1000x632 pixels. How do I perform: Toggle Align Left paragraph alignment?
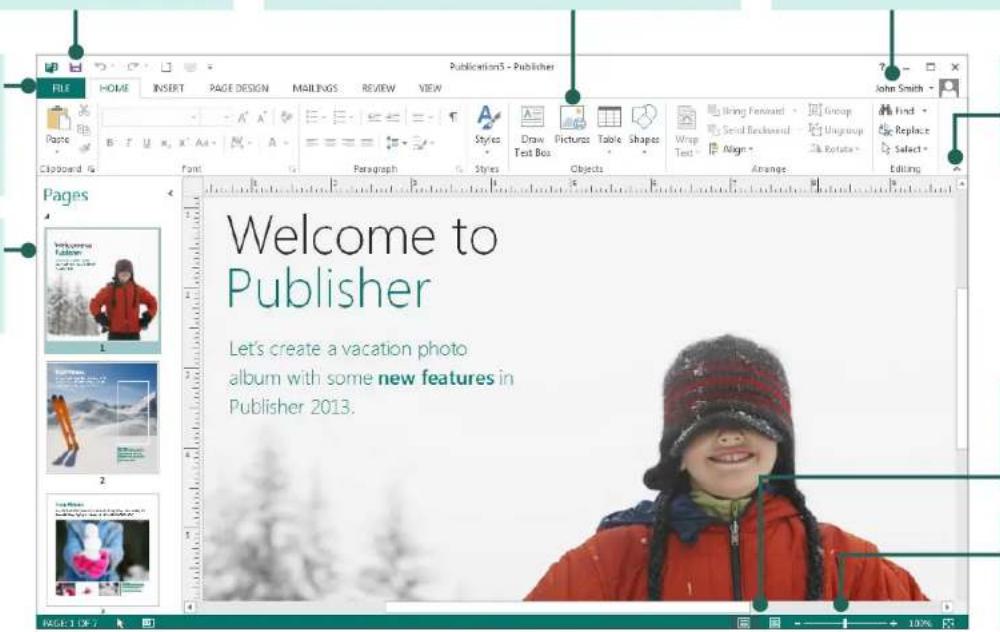click(x=311, y=143)
